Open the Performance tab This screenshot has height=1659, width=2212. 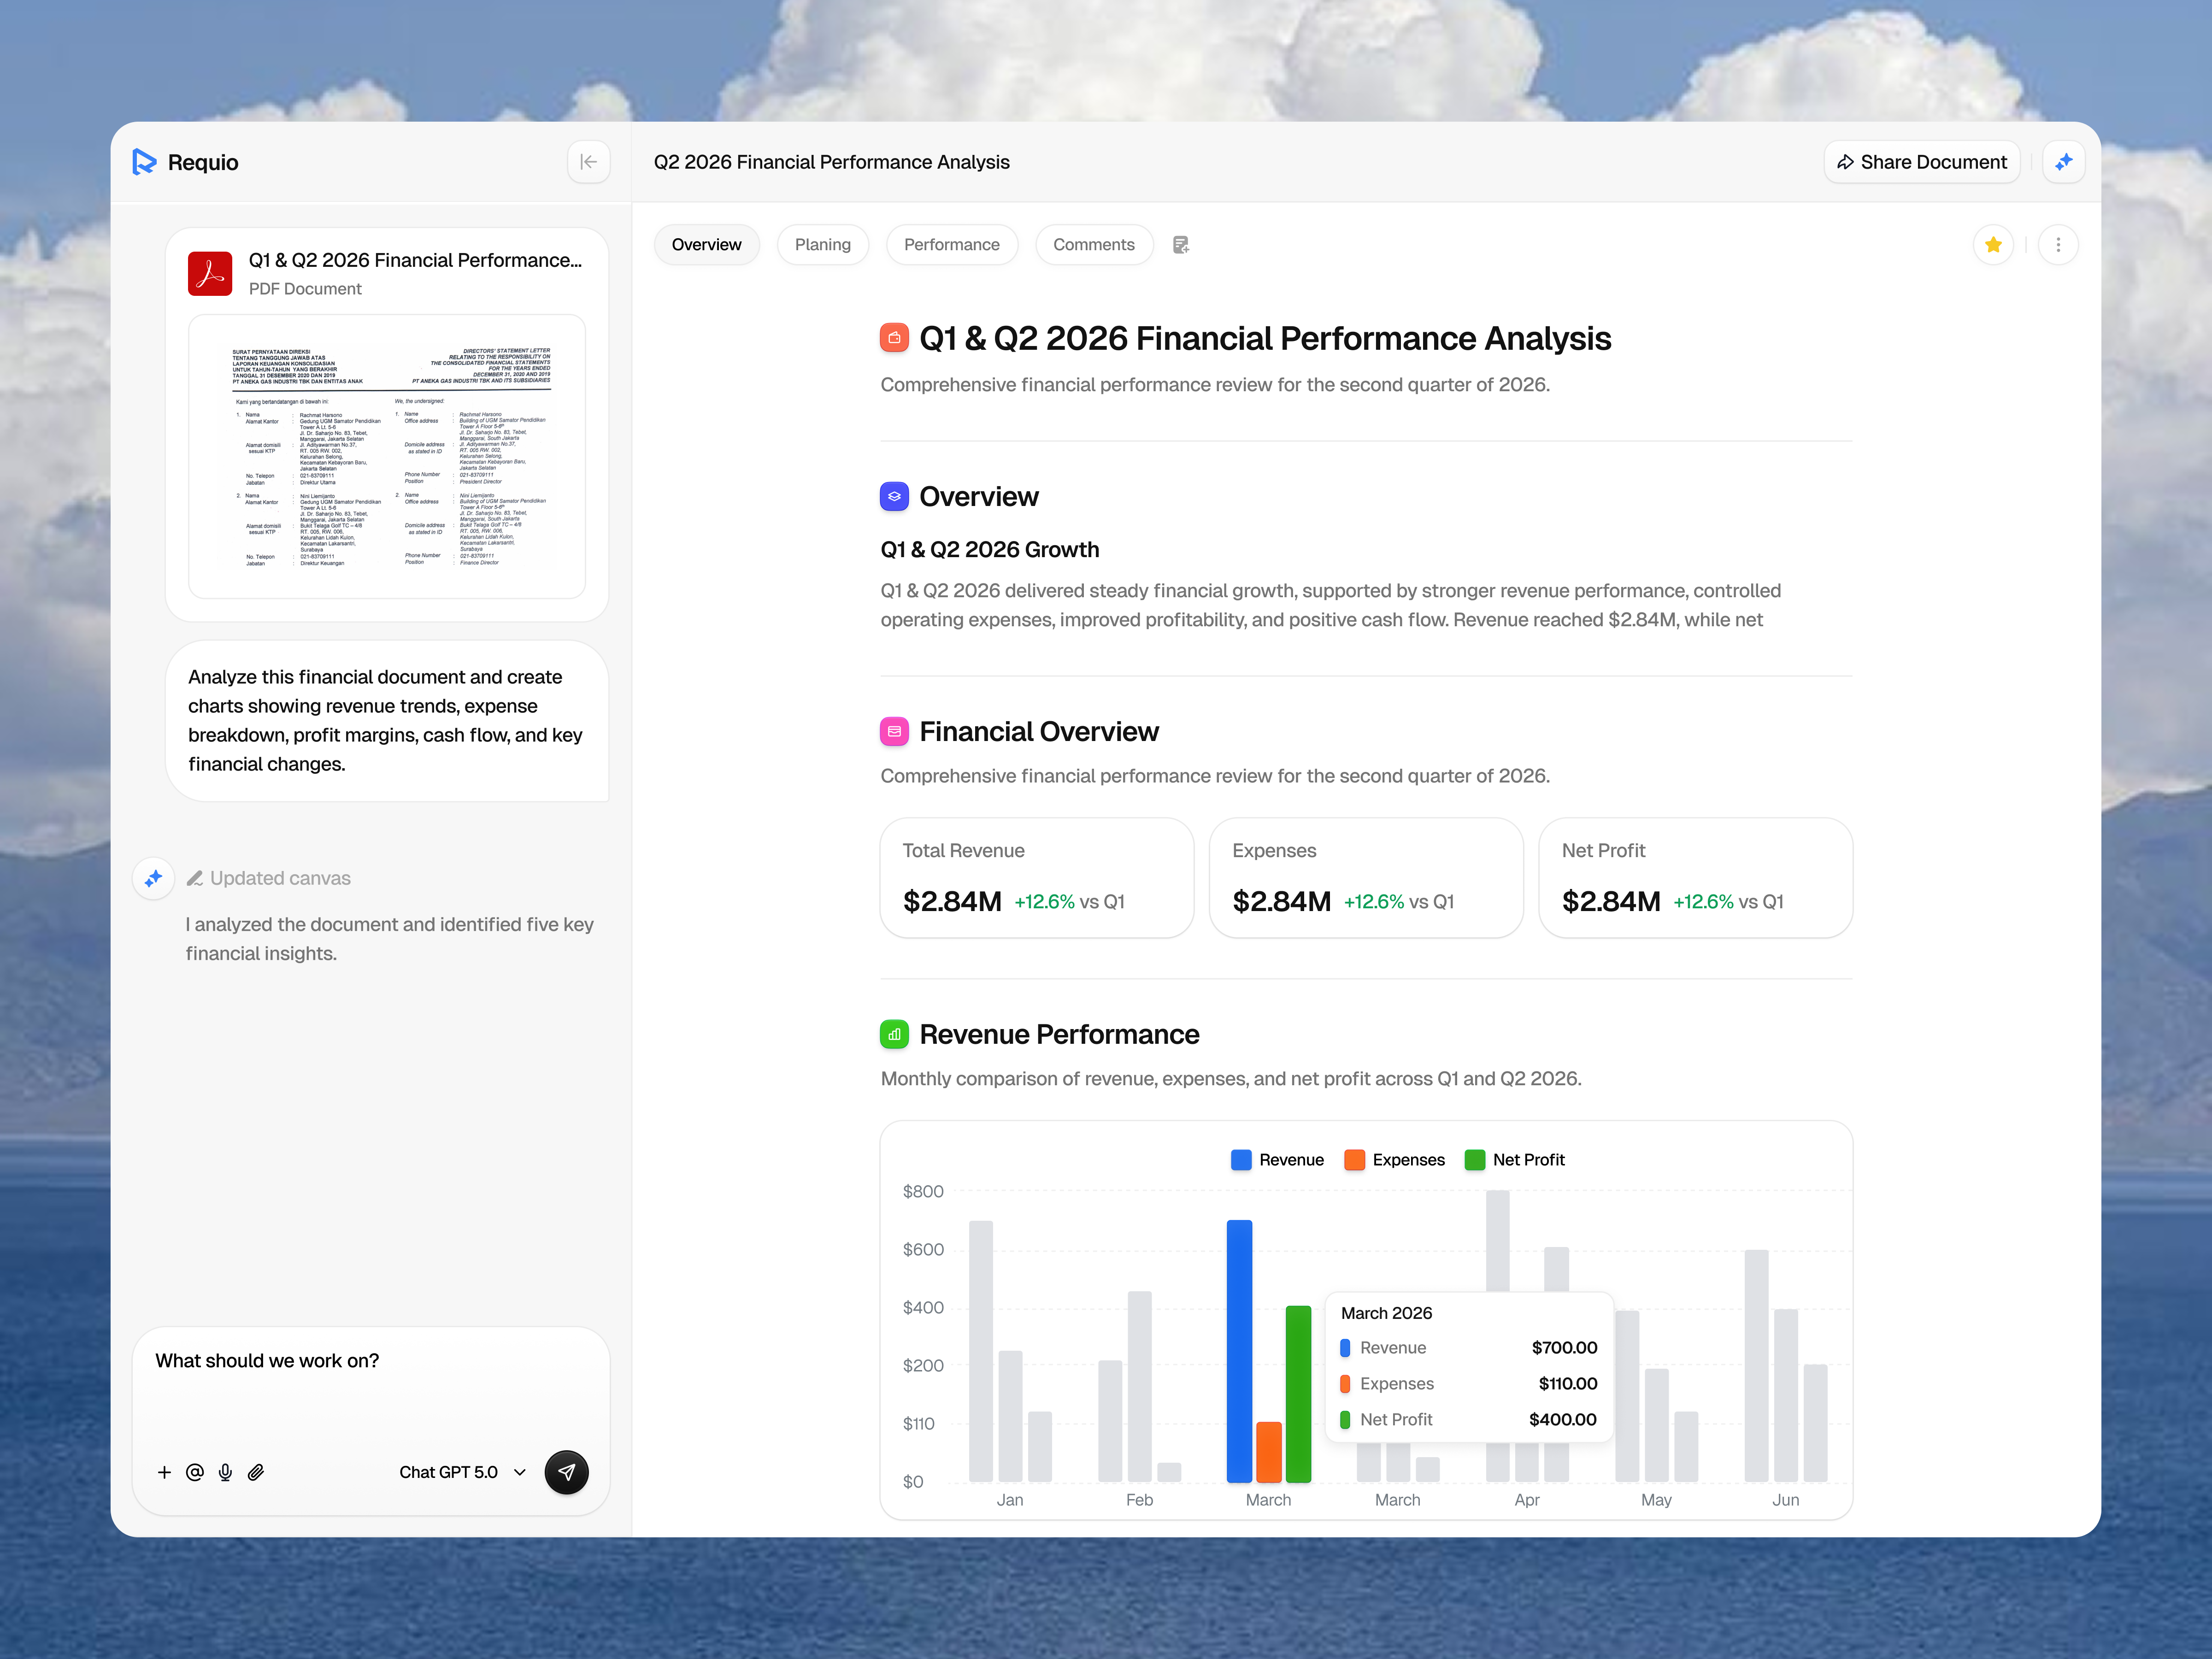951,245
